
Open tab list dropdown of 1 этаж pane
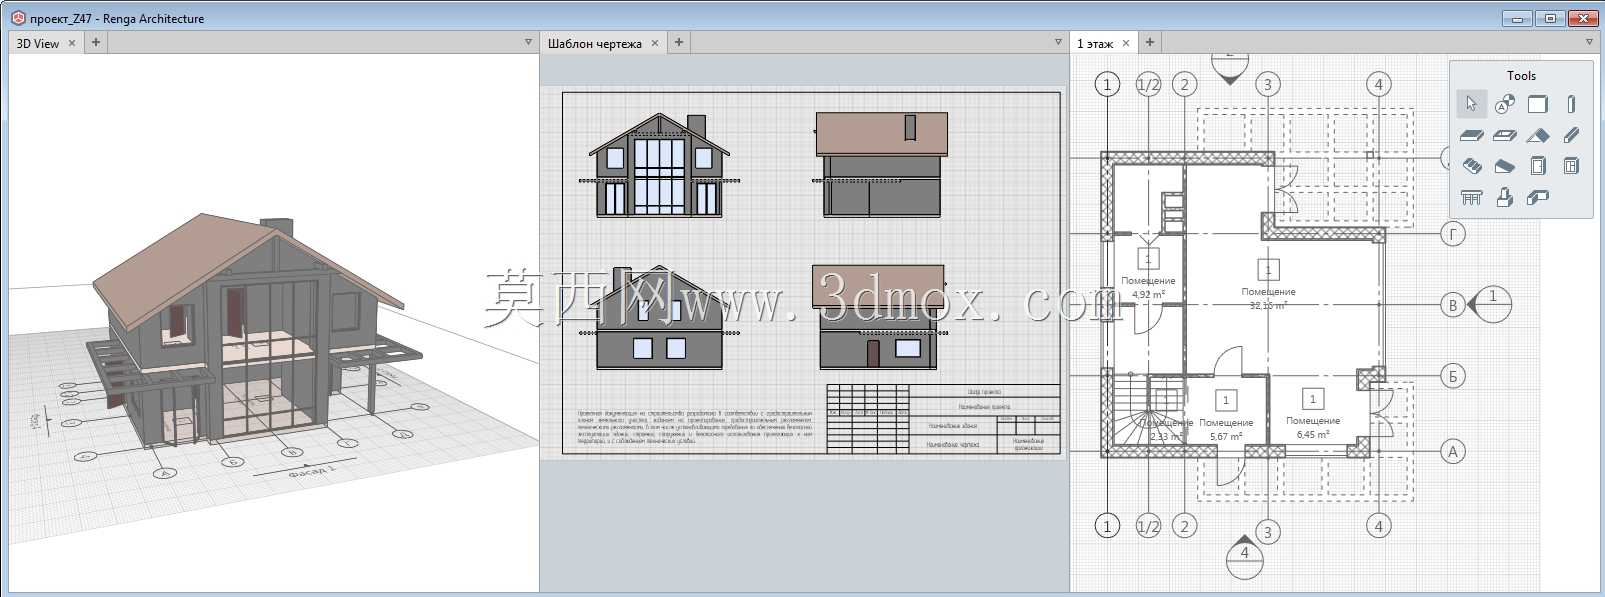[x=1590, y=42]
